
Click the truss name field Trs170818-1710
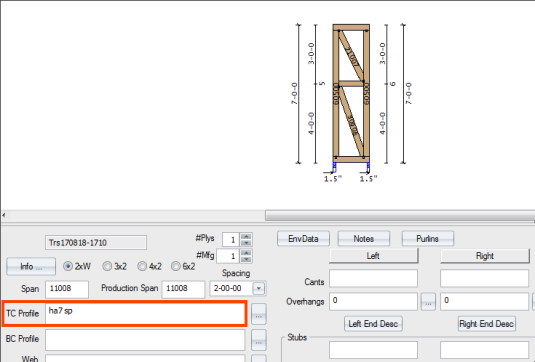[x=96, y=243]
